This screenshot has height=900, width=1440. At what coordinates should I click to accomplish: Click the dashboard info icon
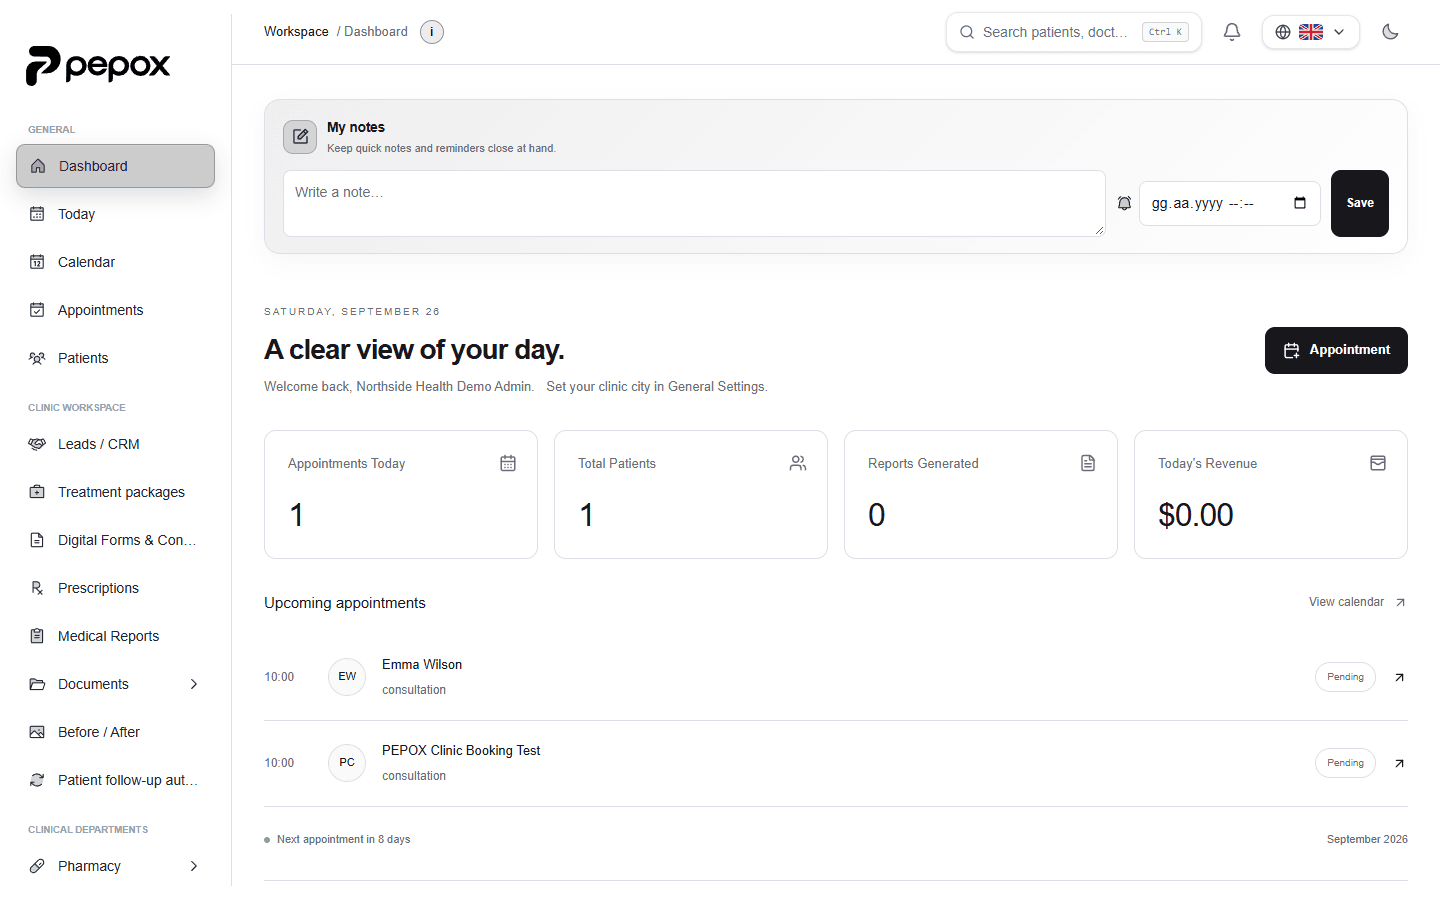click(x=432, y=32)
